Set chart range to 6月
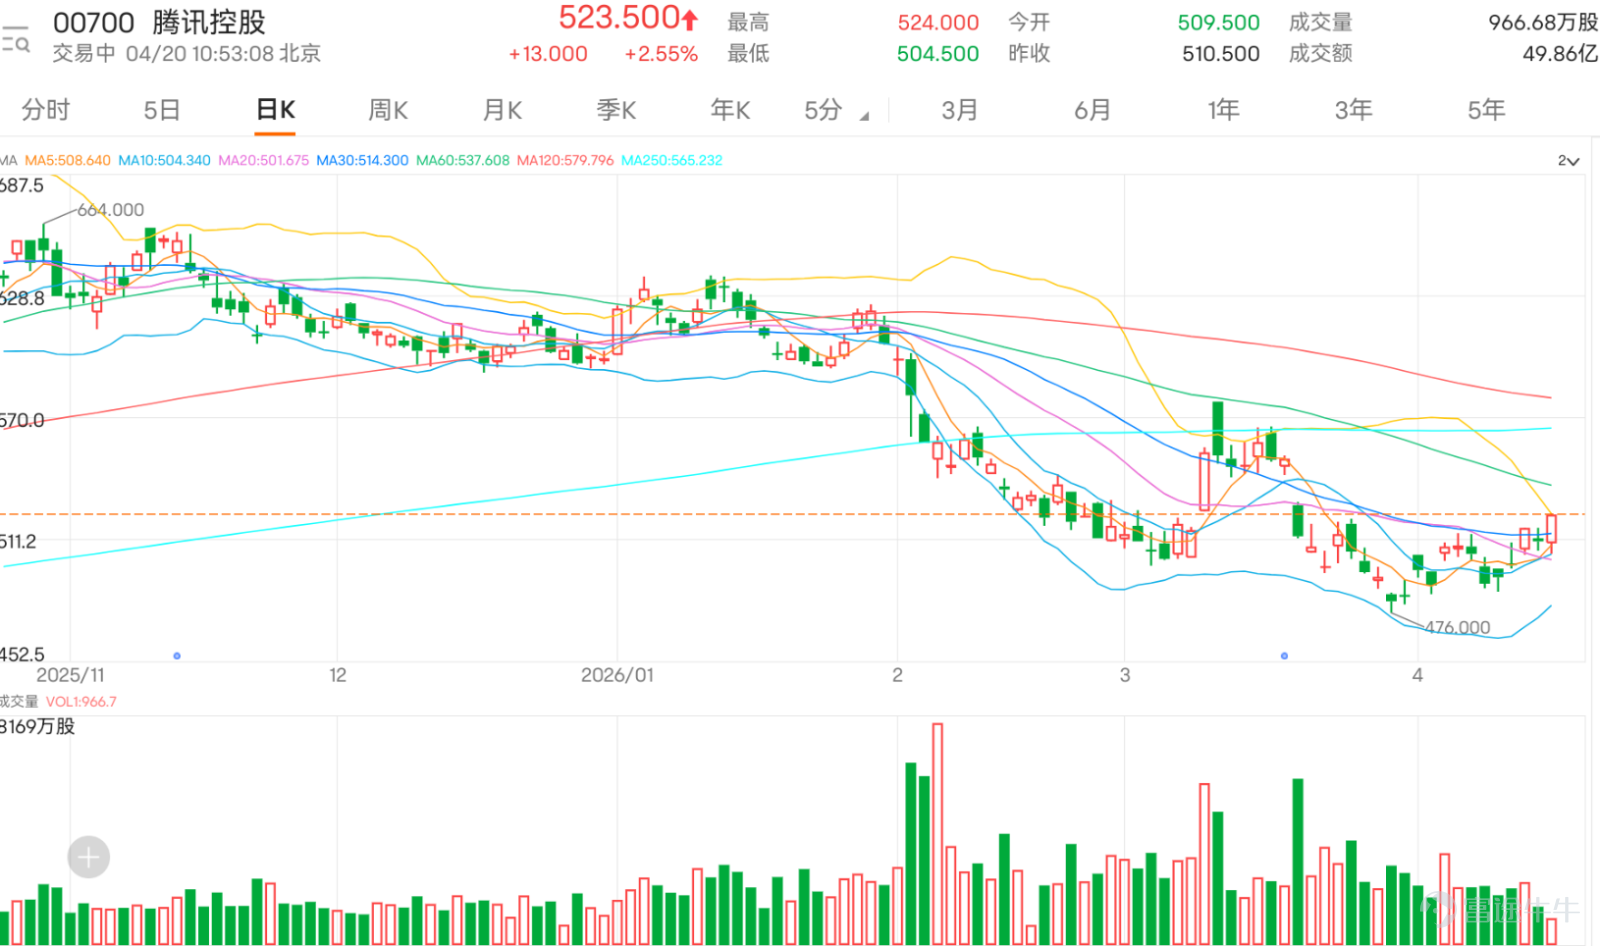Screen dimensions: 1600x946 point(1092,109)
